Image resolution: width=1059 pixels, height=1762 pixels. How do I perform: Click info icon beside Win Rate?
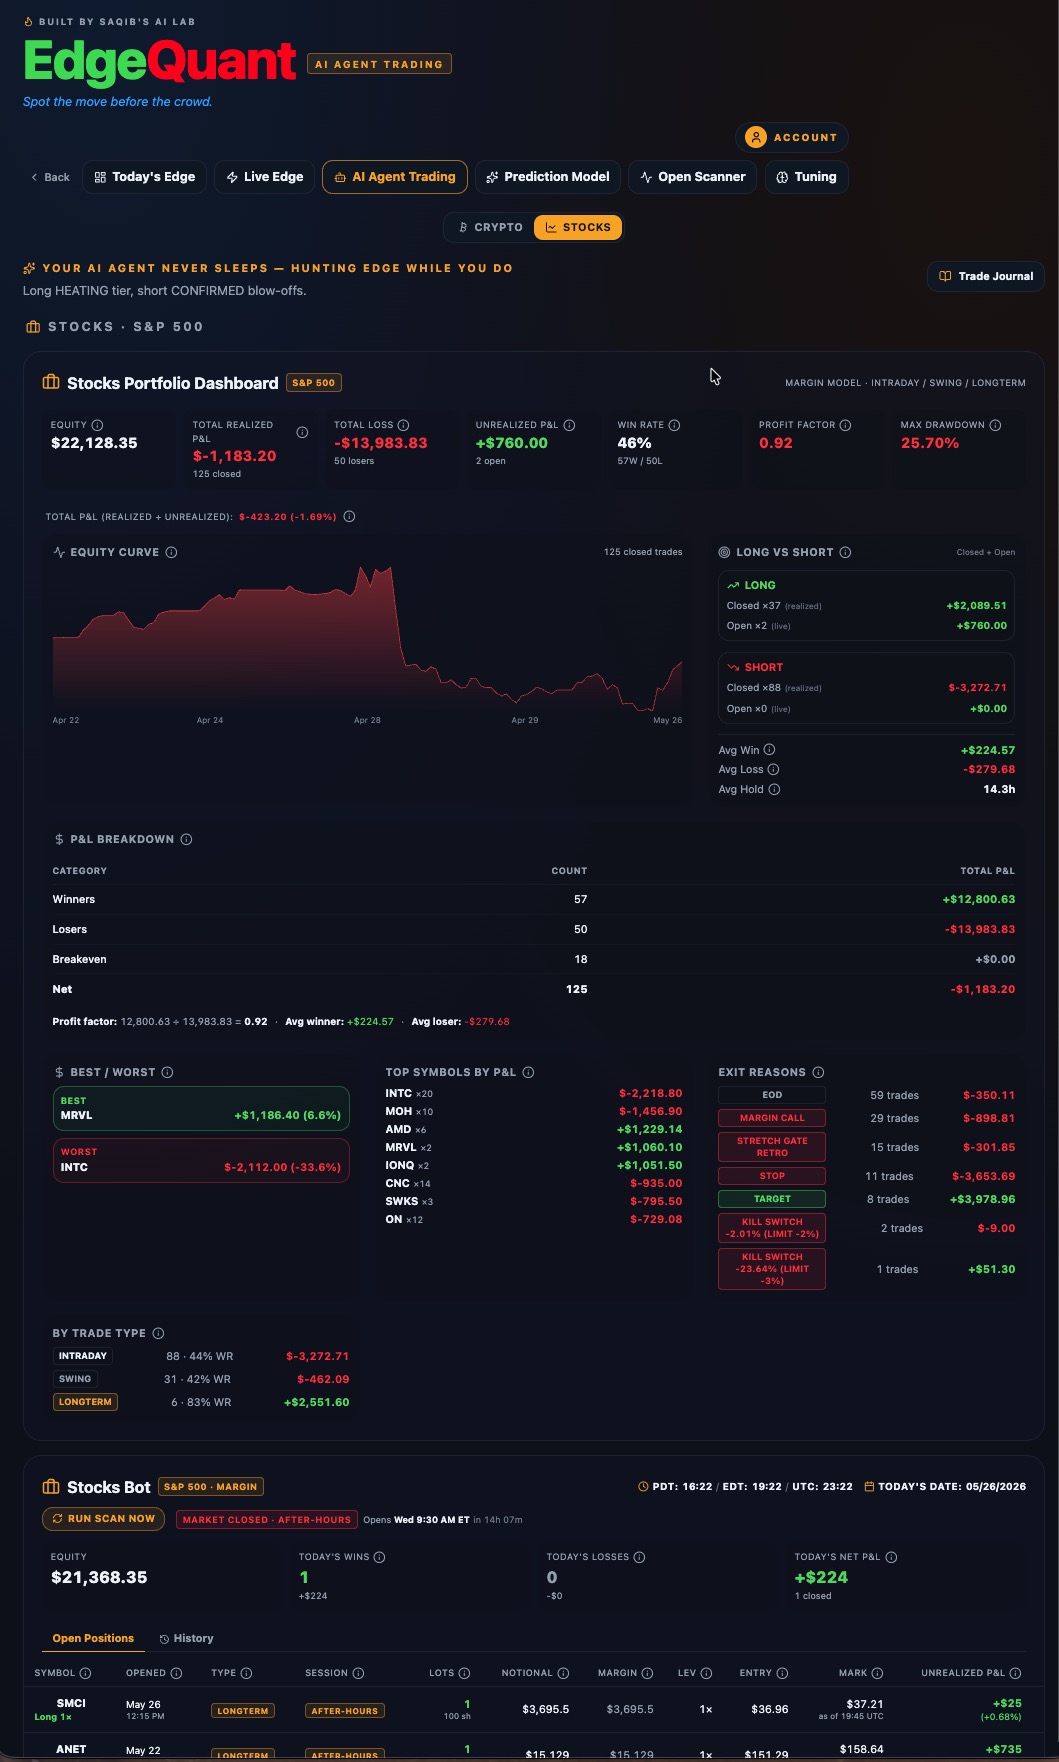point(674,425)
